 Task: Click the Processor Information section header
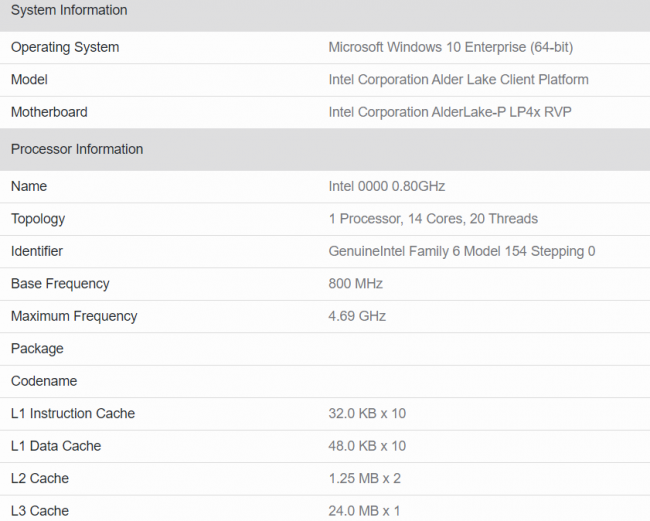pyautogui.click(x=77, y=149)
